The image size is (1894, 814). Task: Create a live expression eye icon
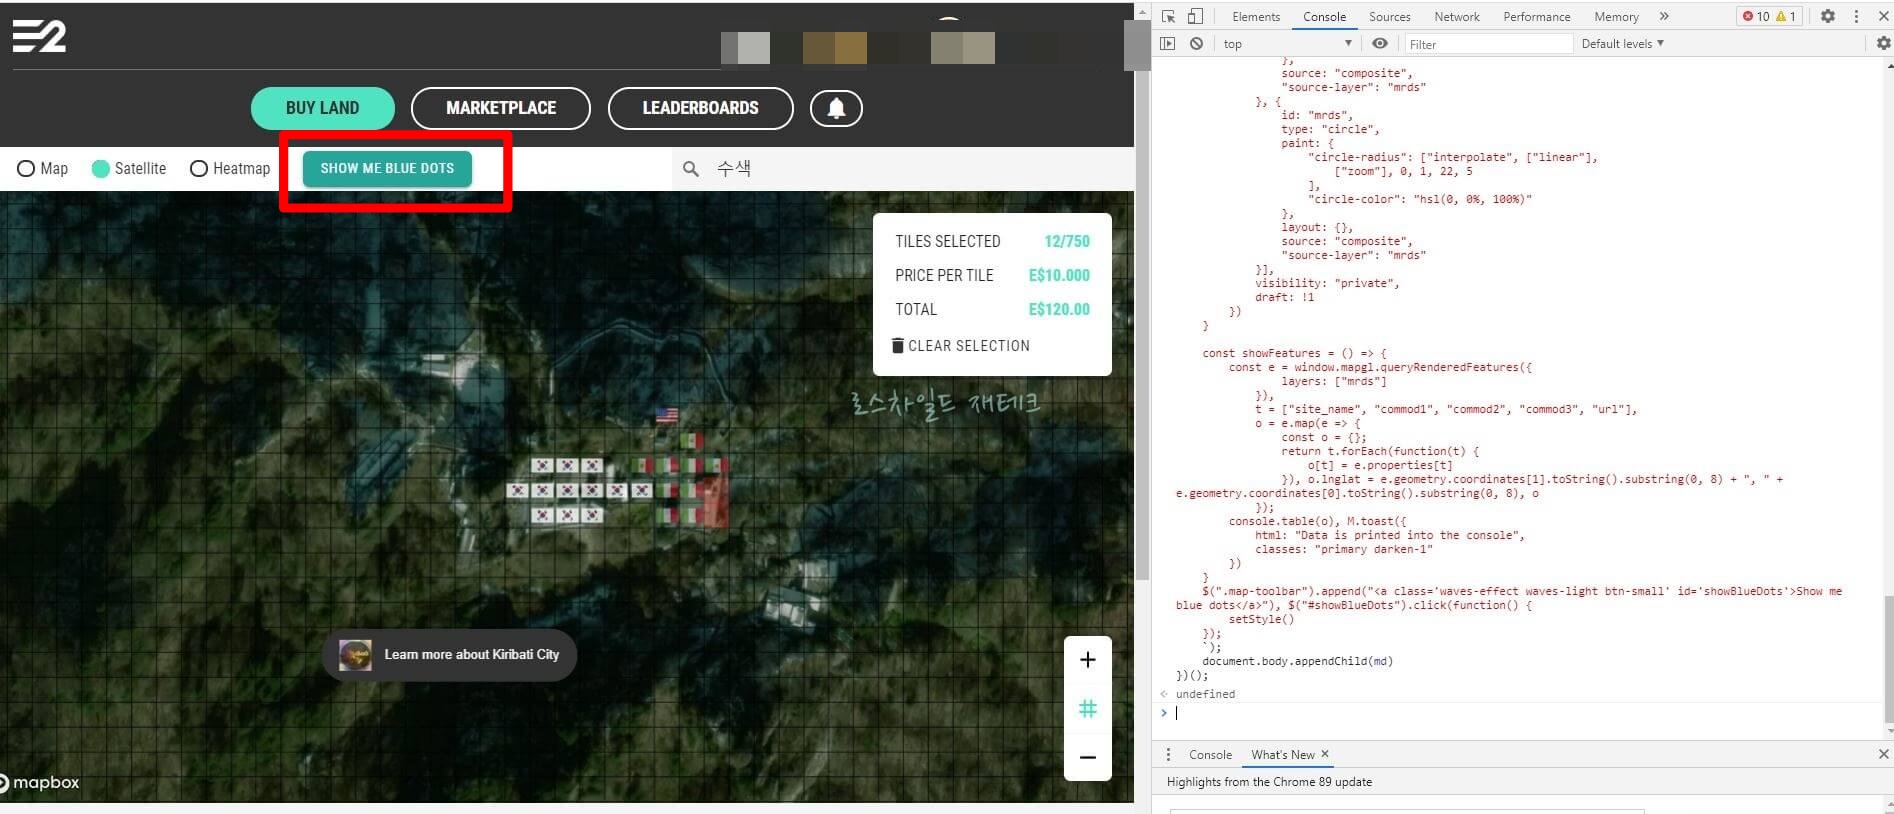point(1380,44)
